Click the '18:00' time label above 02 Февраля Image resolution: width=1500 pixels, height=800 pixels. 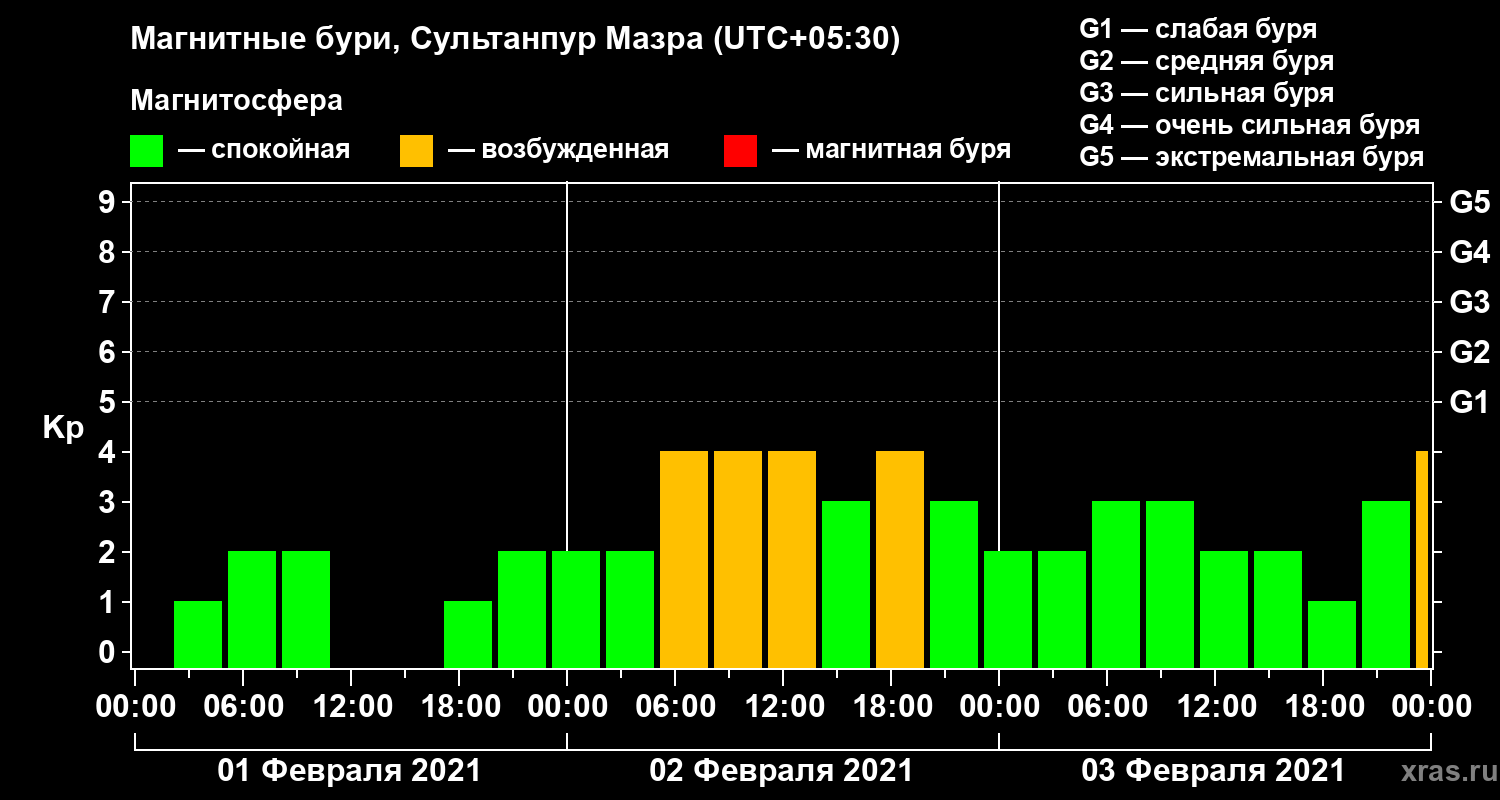891,706
